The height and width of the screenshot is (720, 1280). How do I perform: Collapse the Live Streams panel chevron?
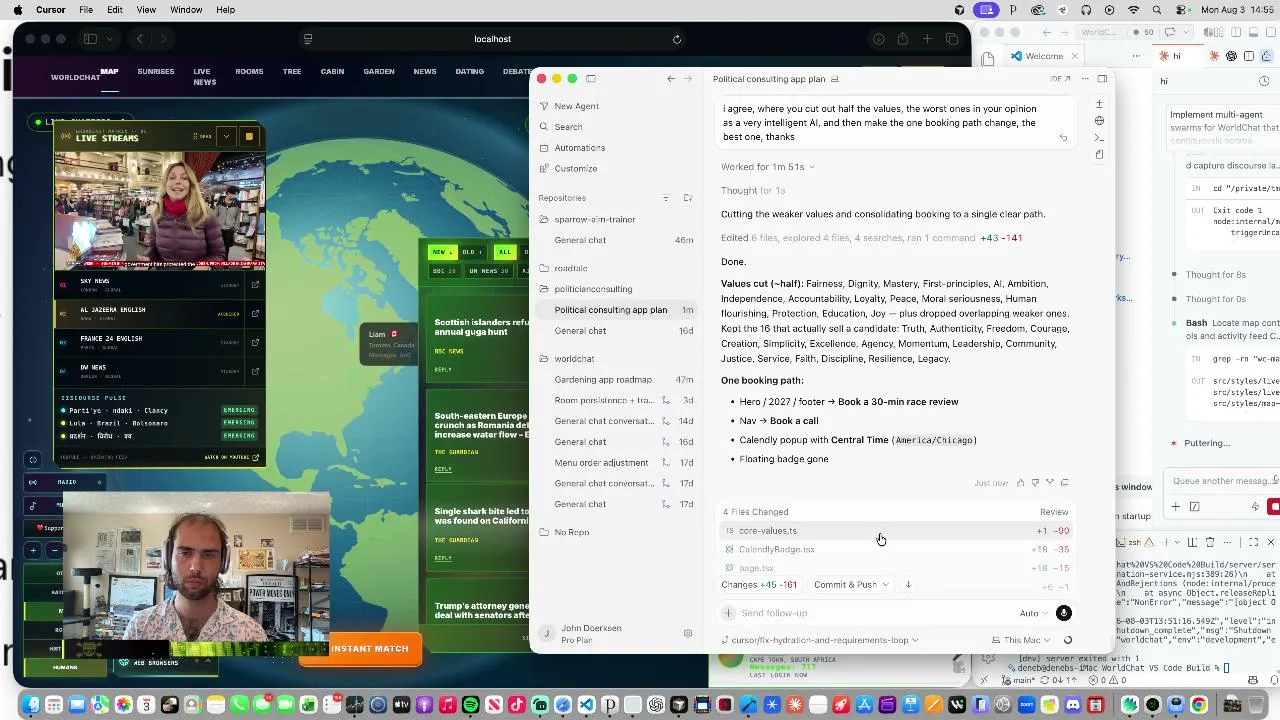227,136
